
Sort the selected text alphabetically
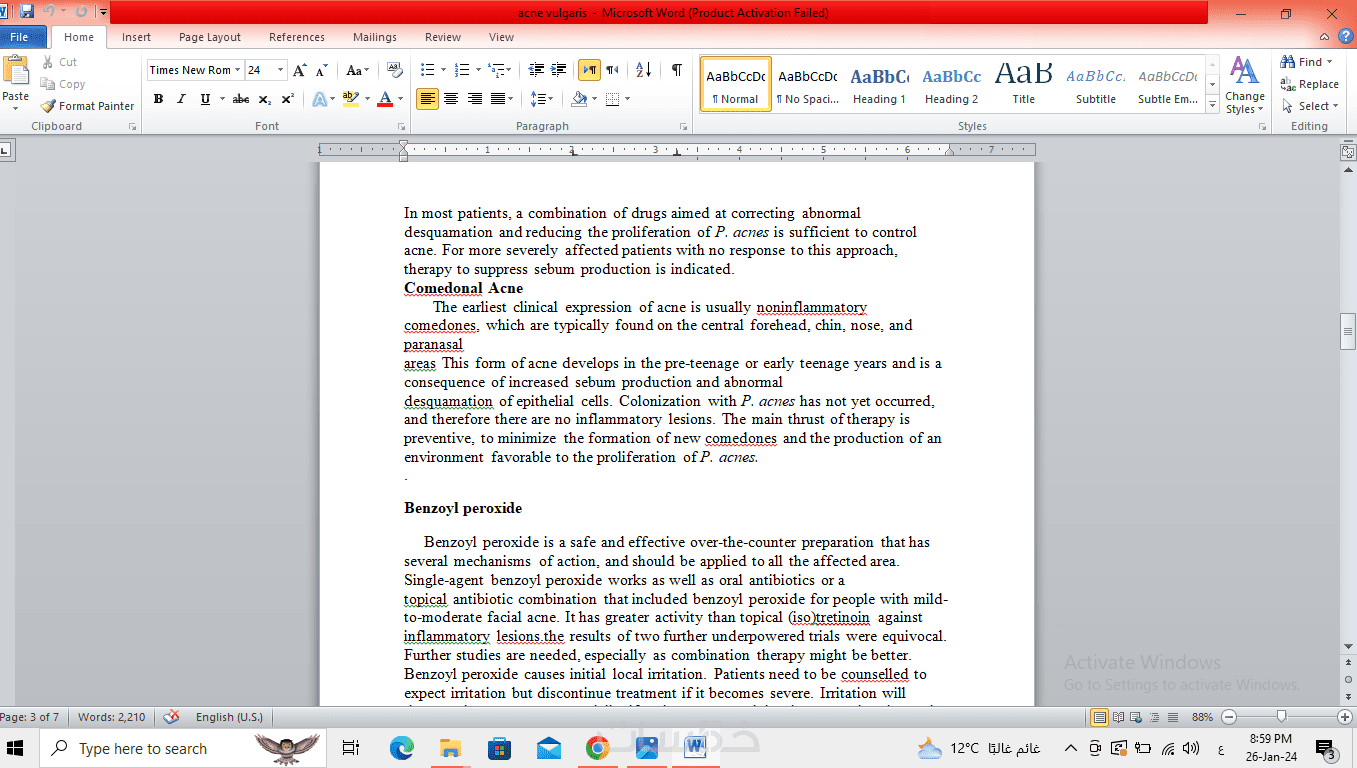click(x=643, y=70)
